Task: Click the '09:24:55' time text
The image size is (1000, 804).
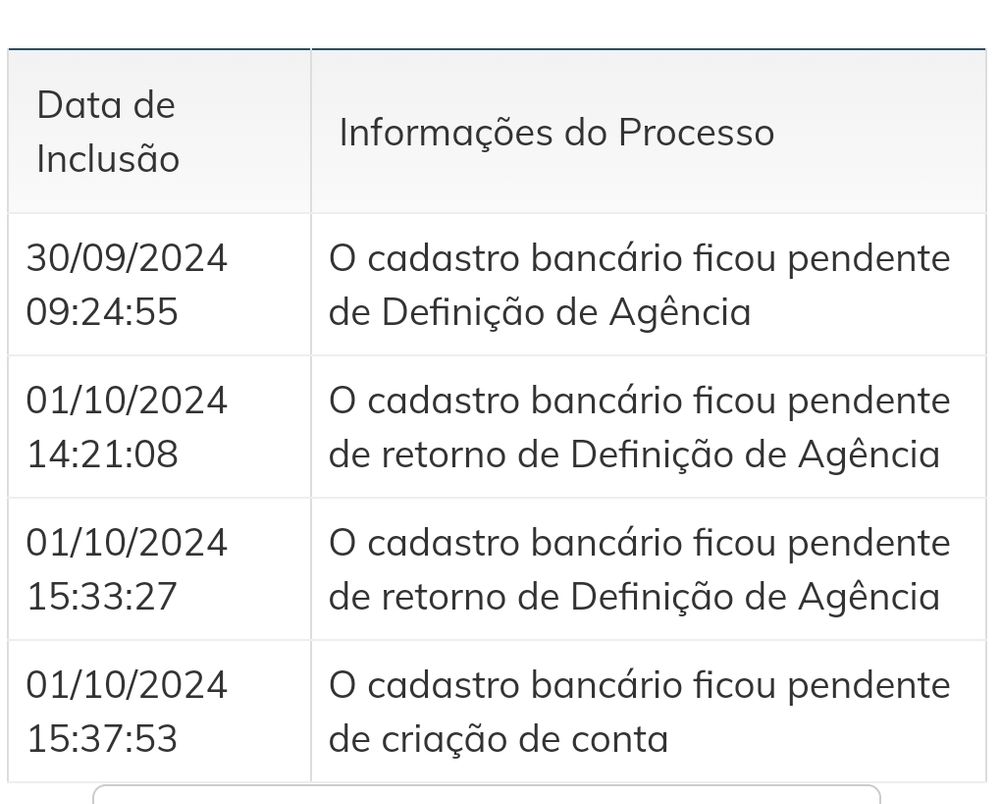Action: [x=102, y=312]
